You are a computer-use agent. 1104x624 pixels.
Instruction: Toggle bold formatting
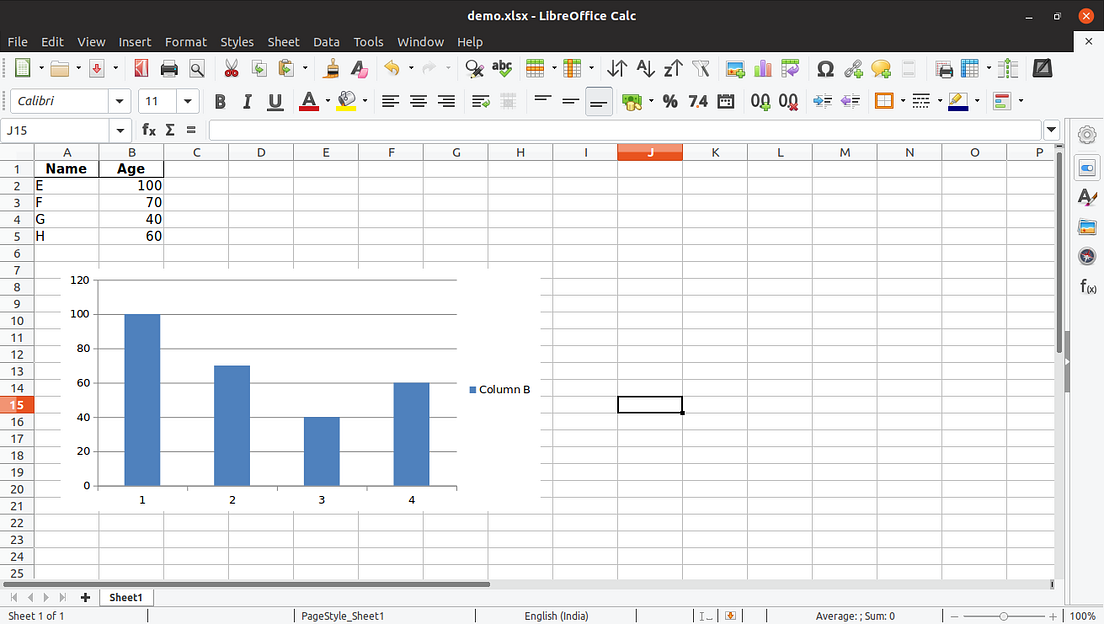click(220, 101)
